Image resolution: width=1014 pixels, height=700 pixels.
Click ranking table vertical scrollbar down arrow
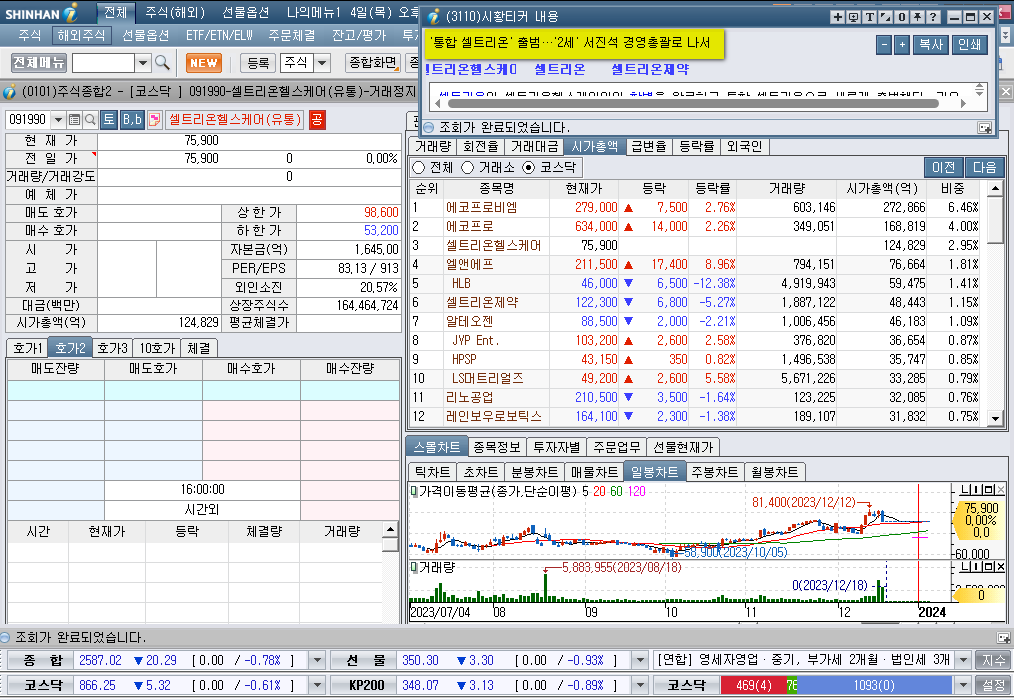point(996,419)
